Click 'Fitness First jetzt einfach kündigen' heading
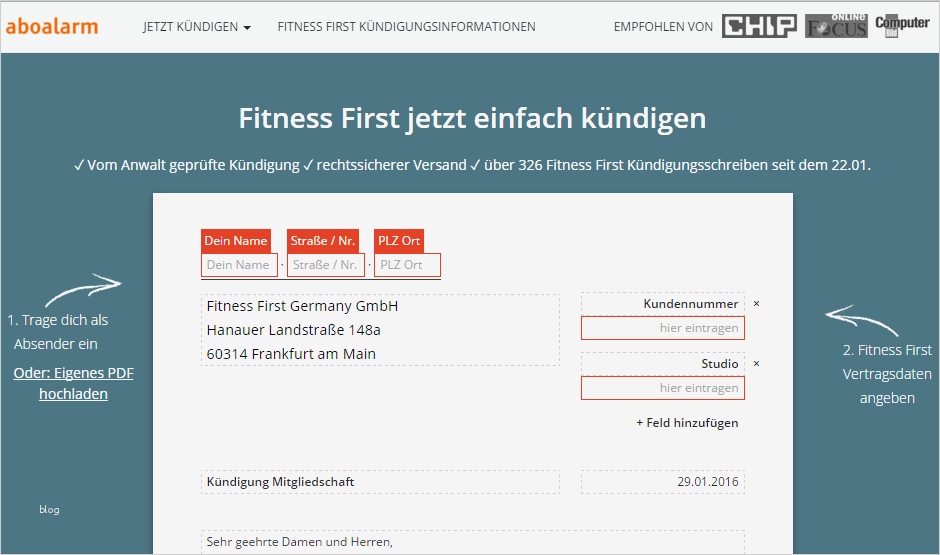This screenshot has width=940, height=555. [472, 118]
